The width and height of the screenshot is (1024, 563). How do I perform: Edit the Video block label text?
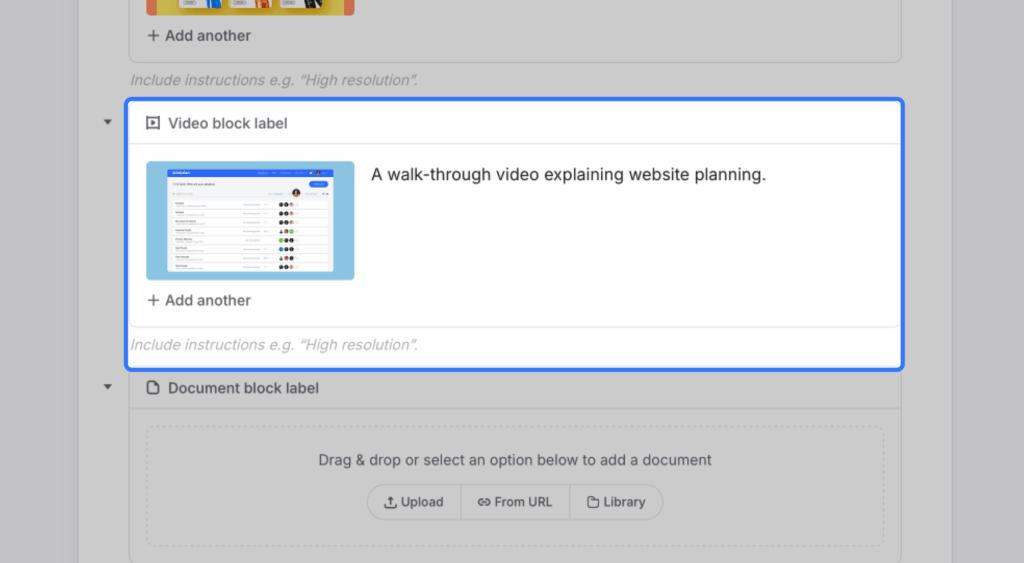(227, 123)
